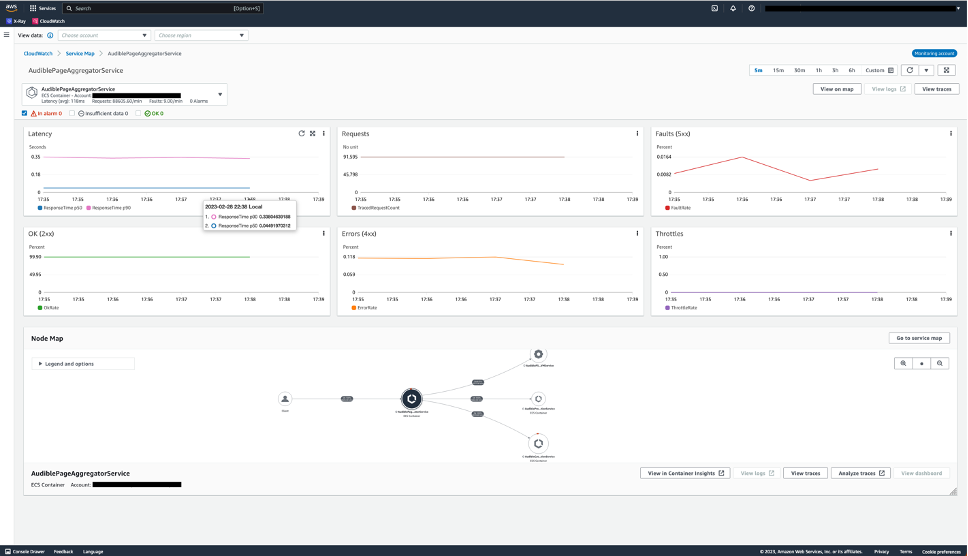Select the 1h time range

819,70
